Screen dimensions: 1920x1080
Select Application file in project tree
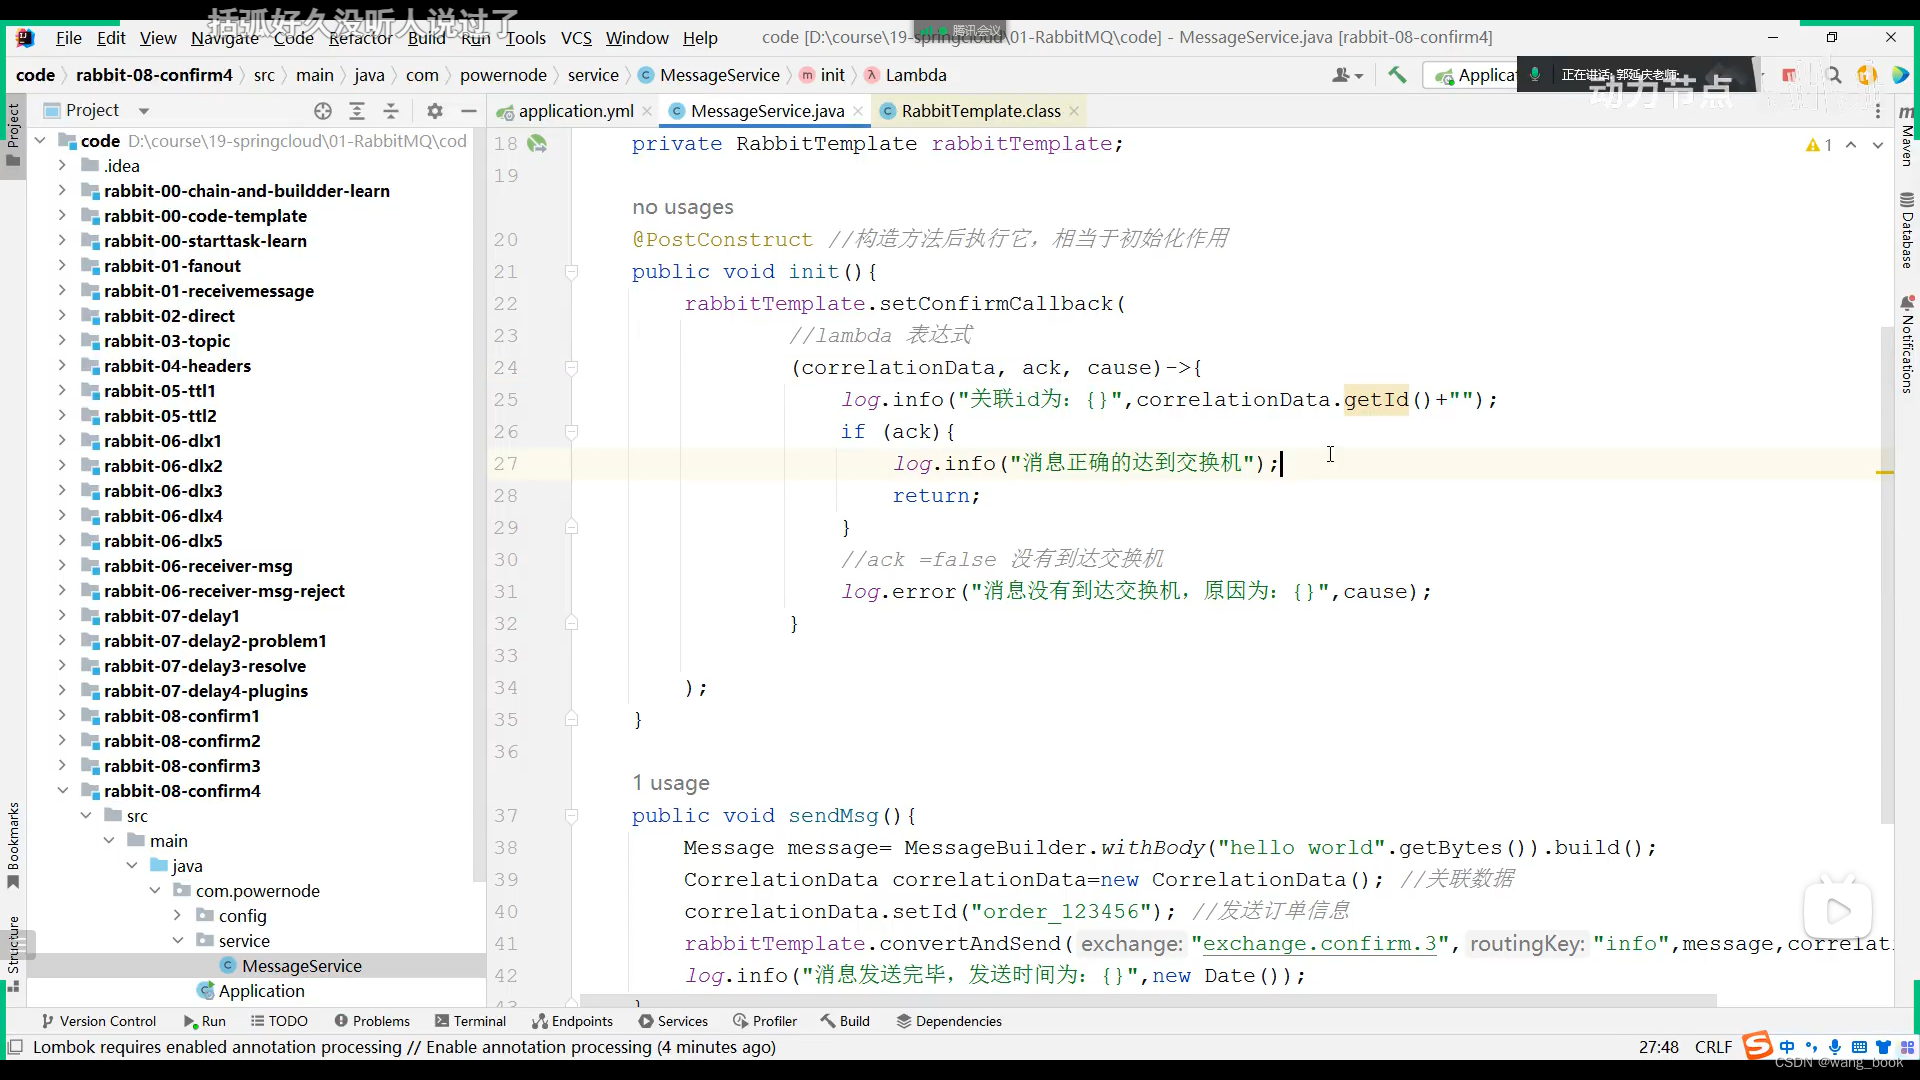click(x=261, y=991)
